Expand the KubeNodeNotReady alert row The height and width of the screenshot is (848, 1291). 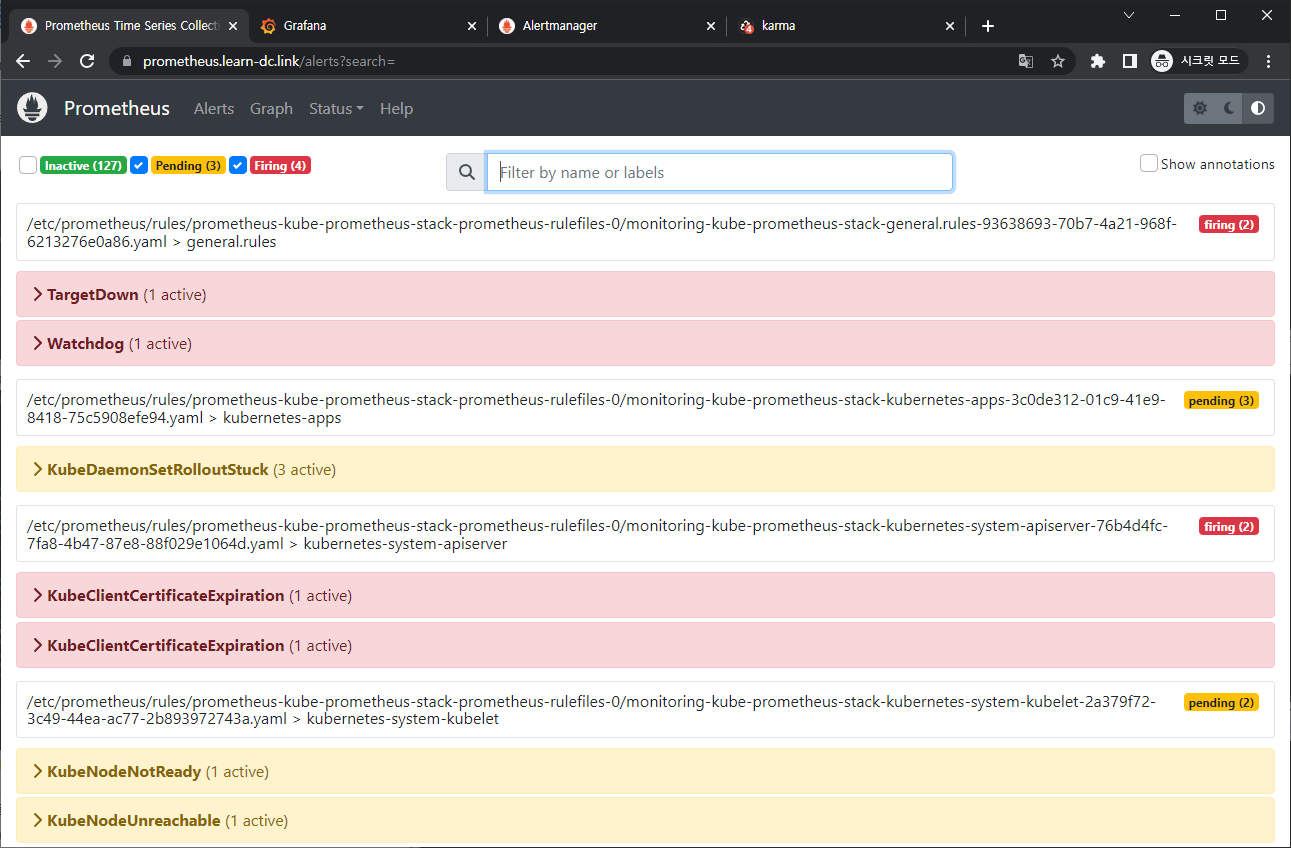point(125,771)
